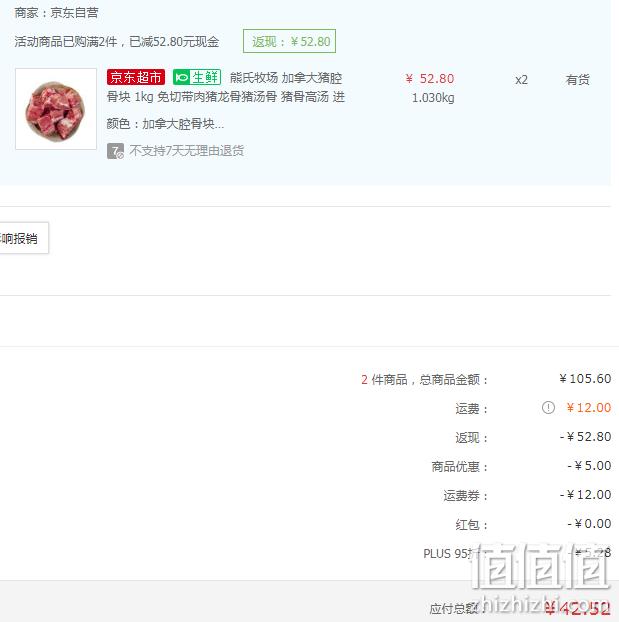The height and width of the screenshot is (622, 619).
Task: Click the 商家:京东自营 merchant label
Action: pos(56,13)
